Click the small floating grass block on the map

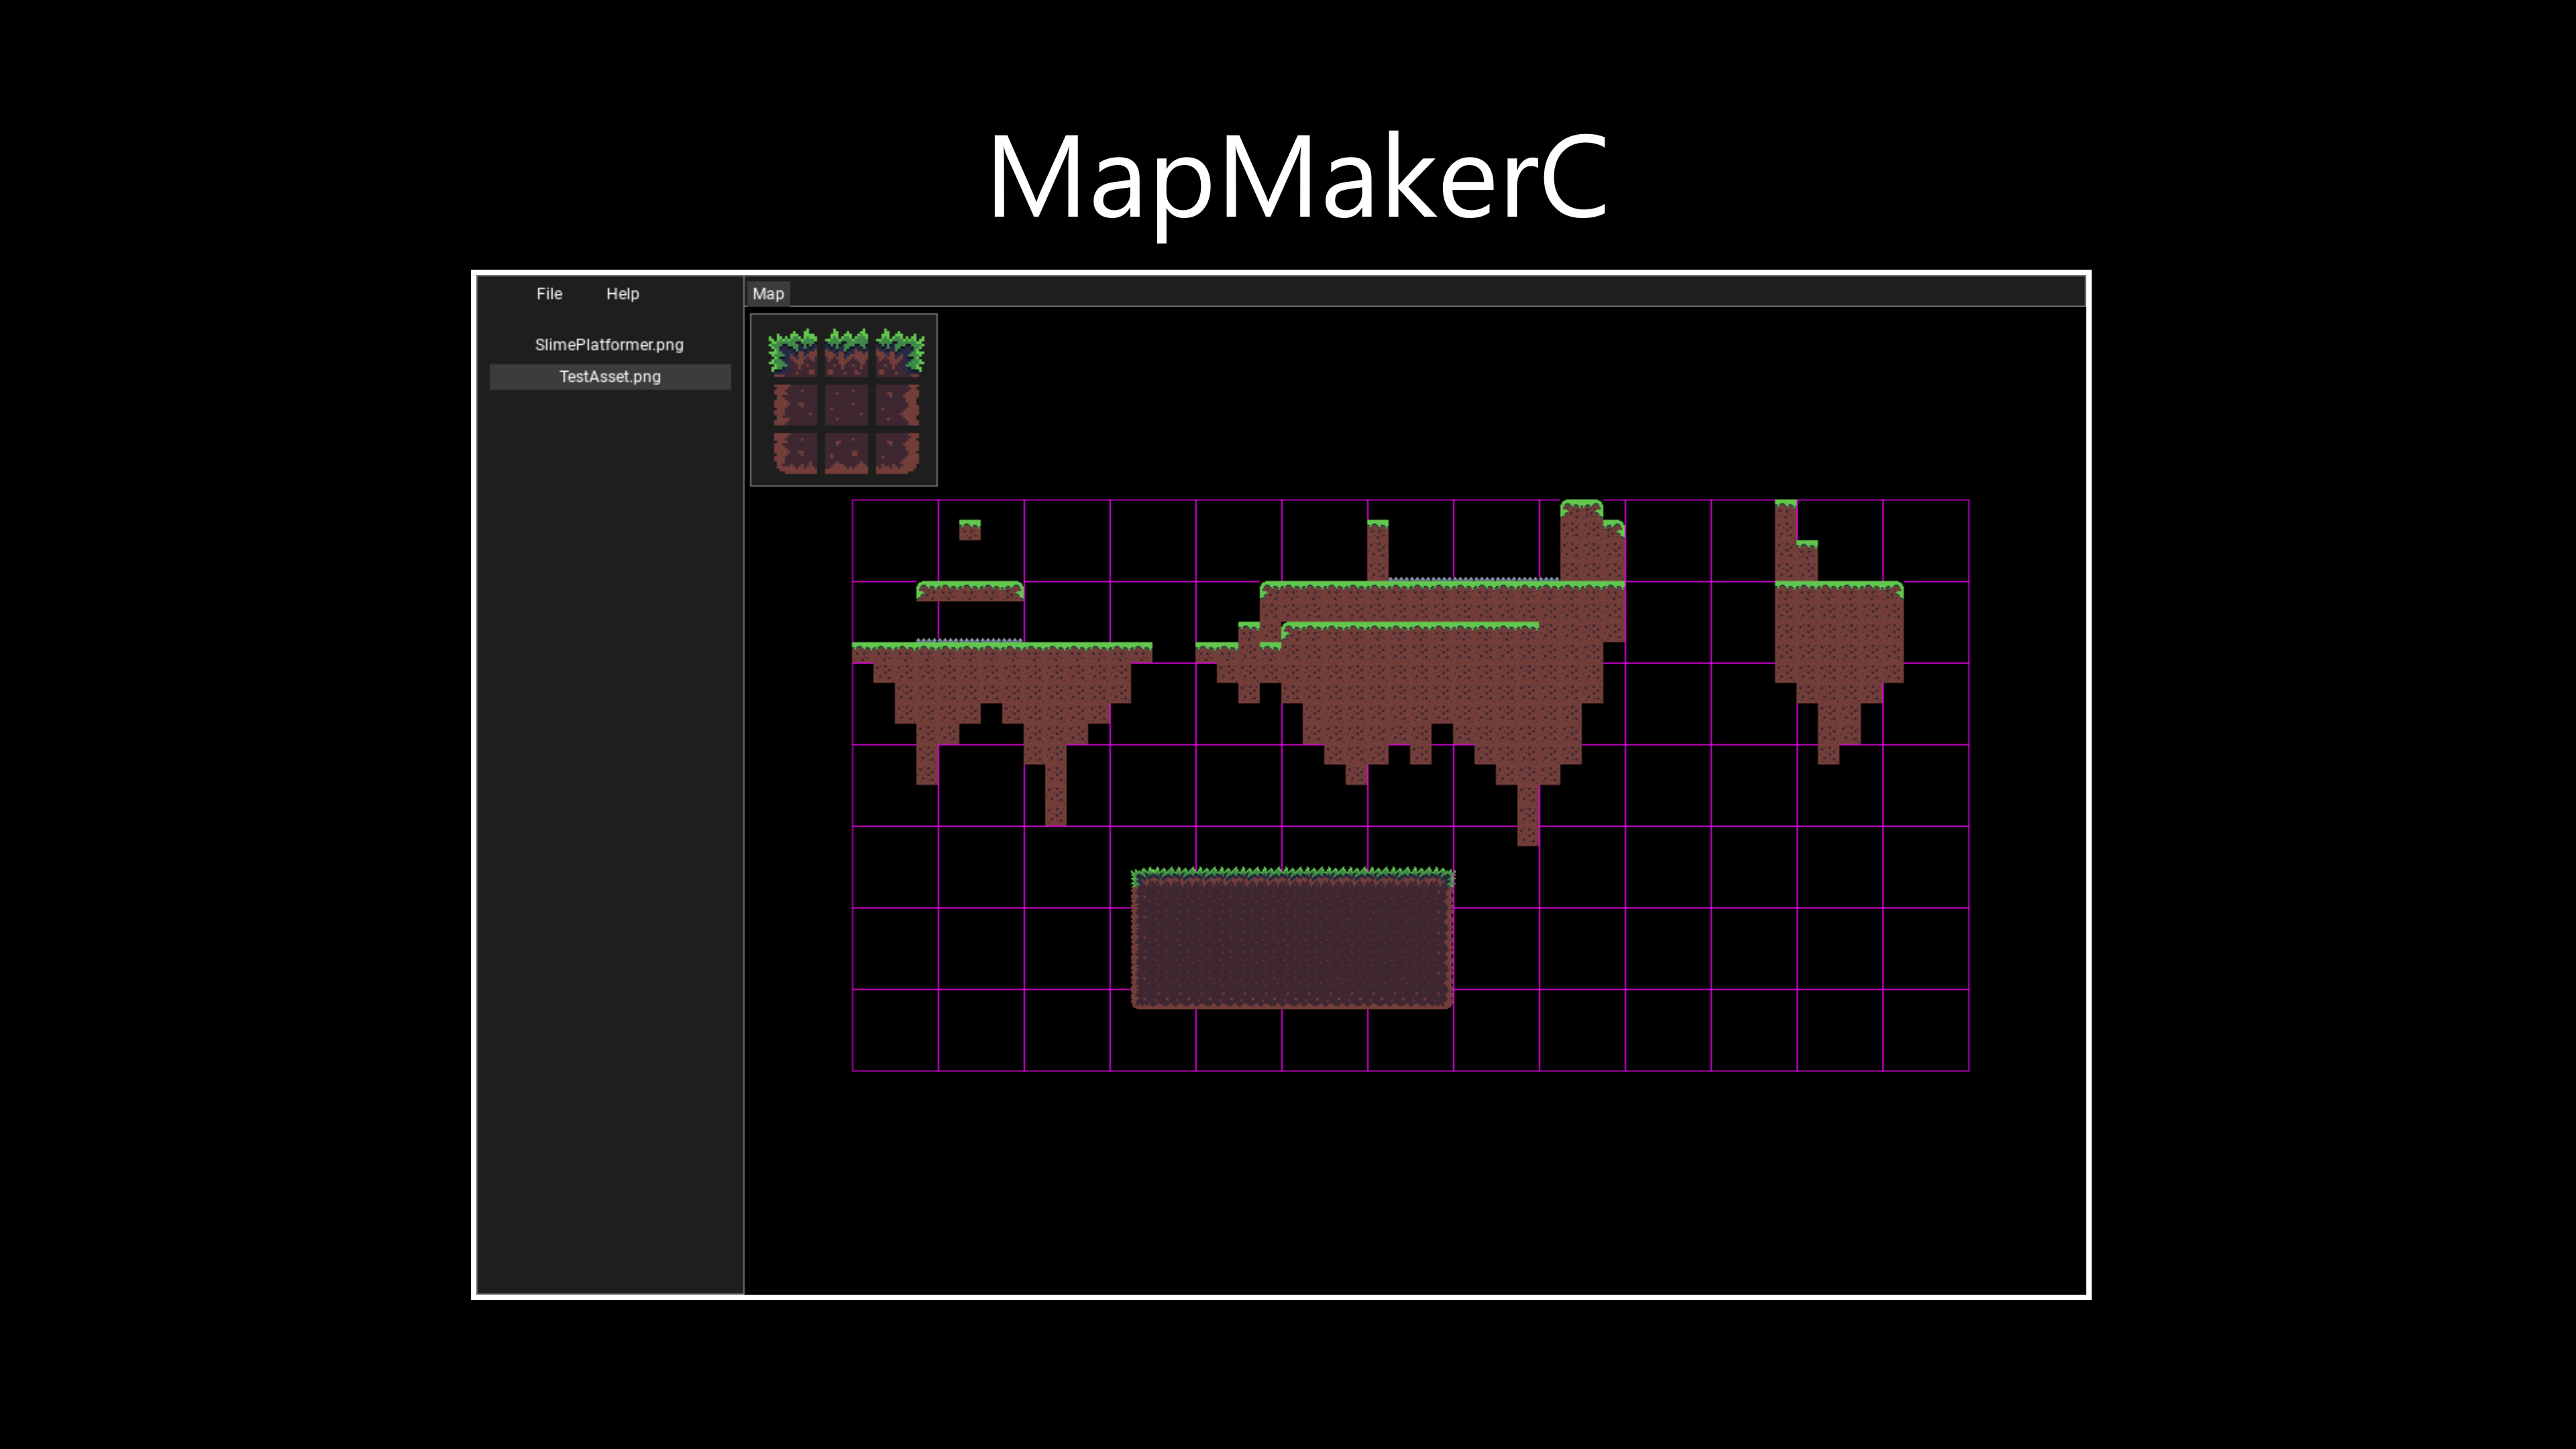pos(970,529)
